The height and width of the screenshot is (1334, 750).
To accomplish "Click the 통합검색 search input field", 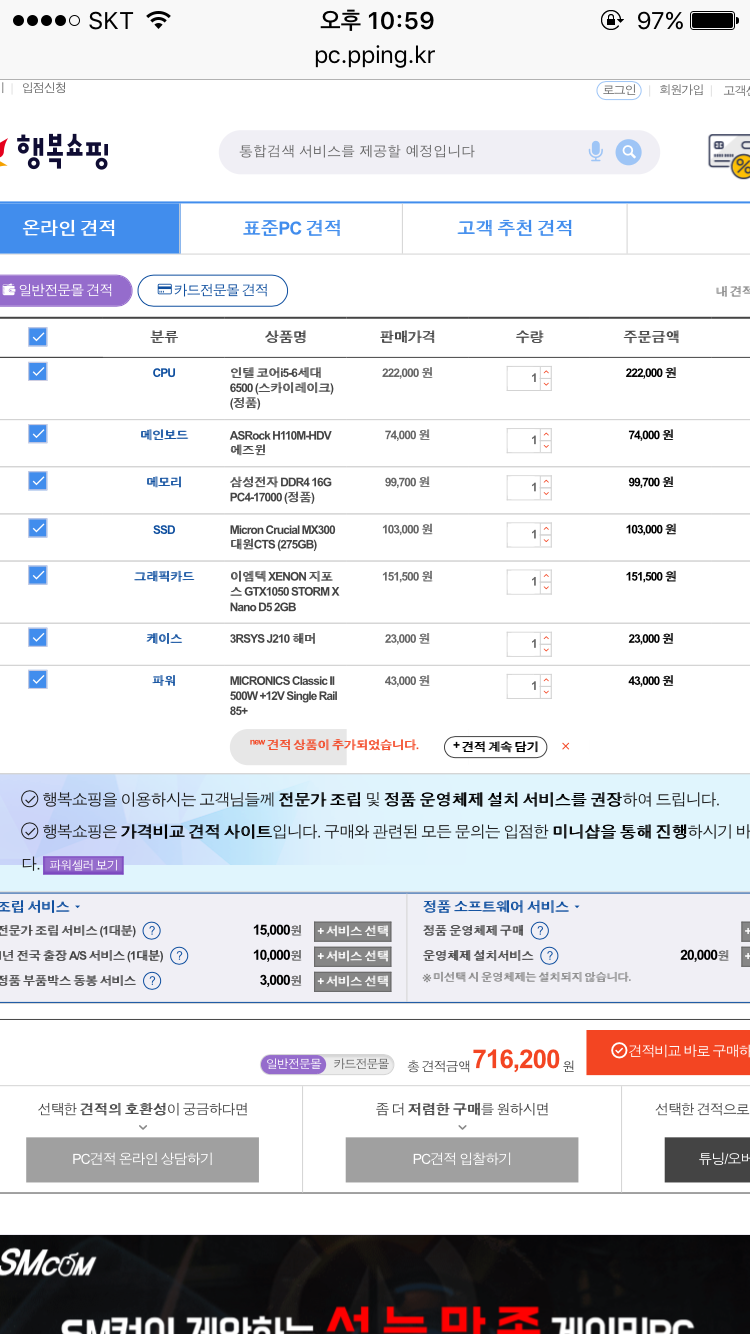I will (400, 152).
